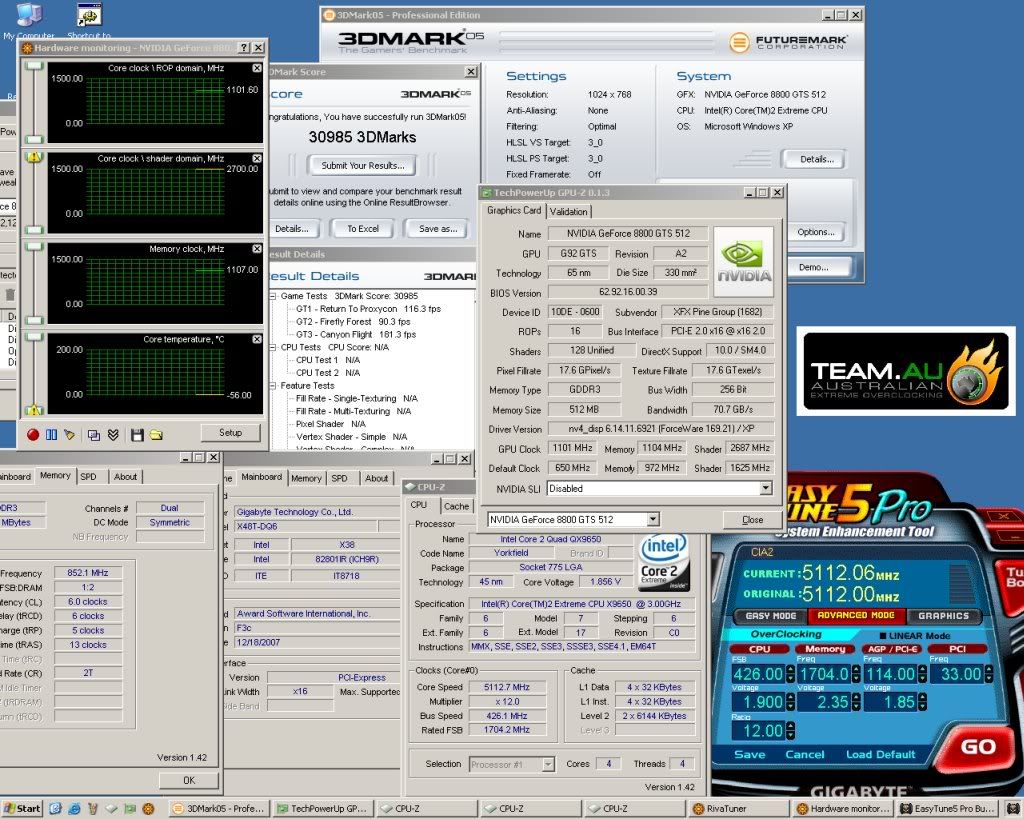Select GRAPHICS mode in EasyTune5
This screenshot has height=819, width=1024.
[943, 616]
